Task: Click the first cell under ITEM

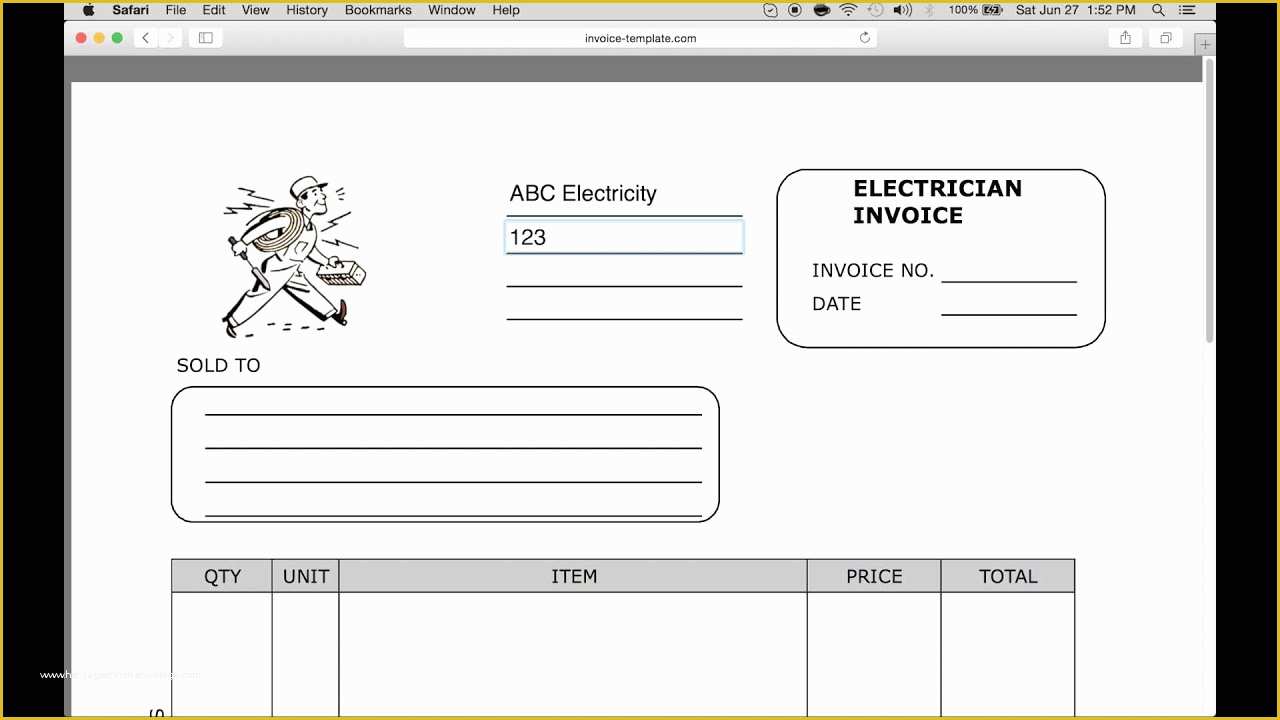Action: click(x=573, y=654)
